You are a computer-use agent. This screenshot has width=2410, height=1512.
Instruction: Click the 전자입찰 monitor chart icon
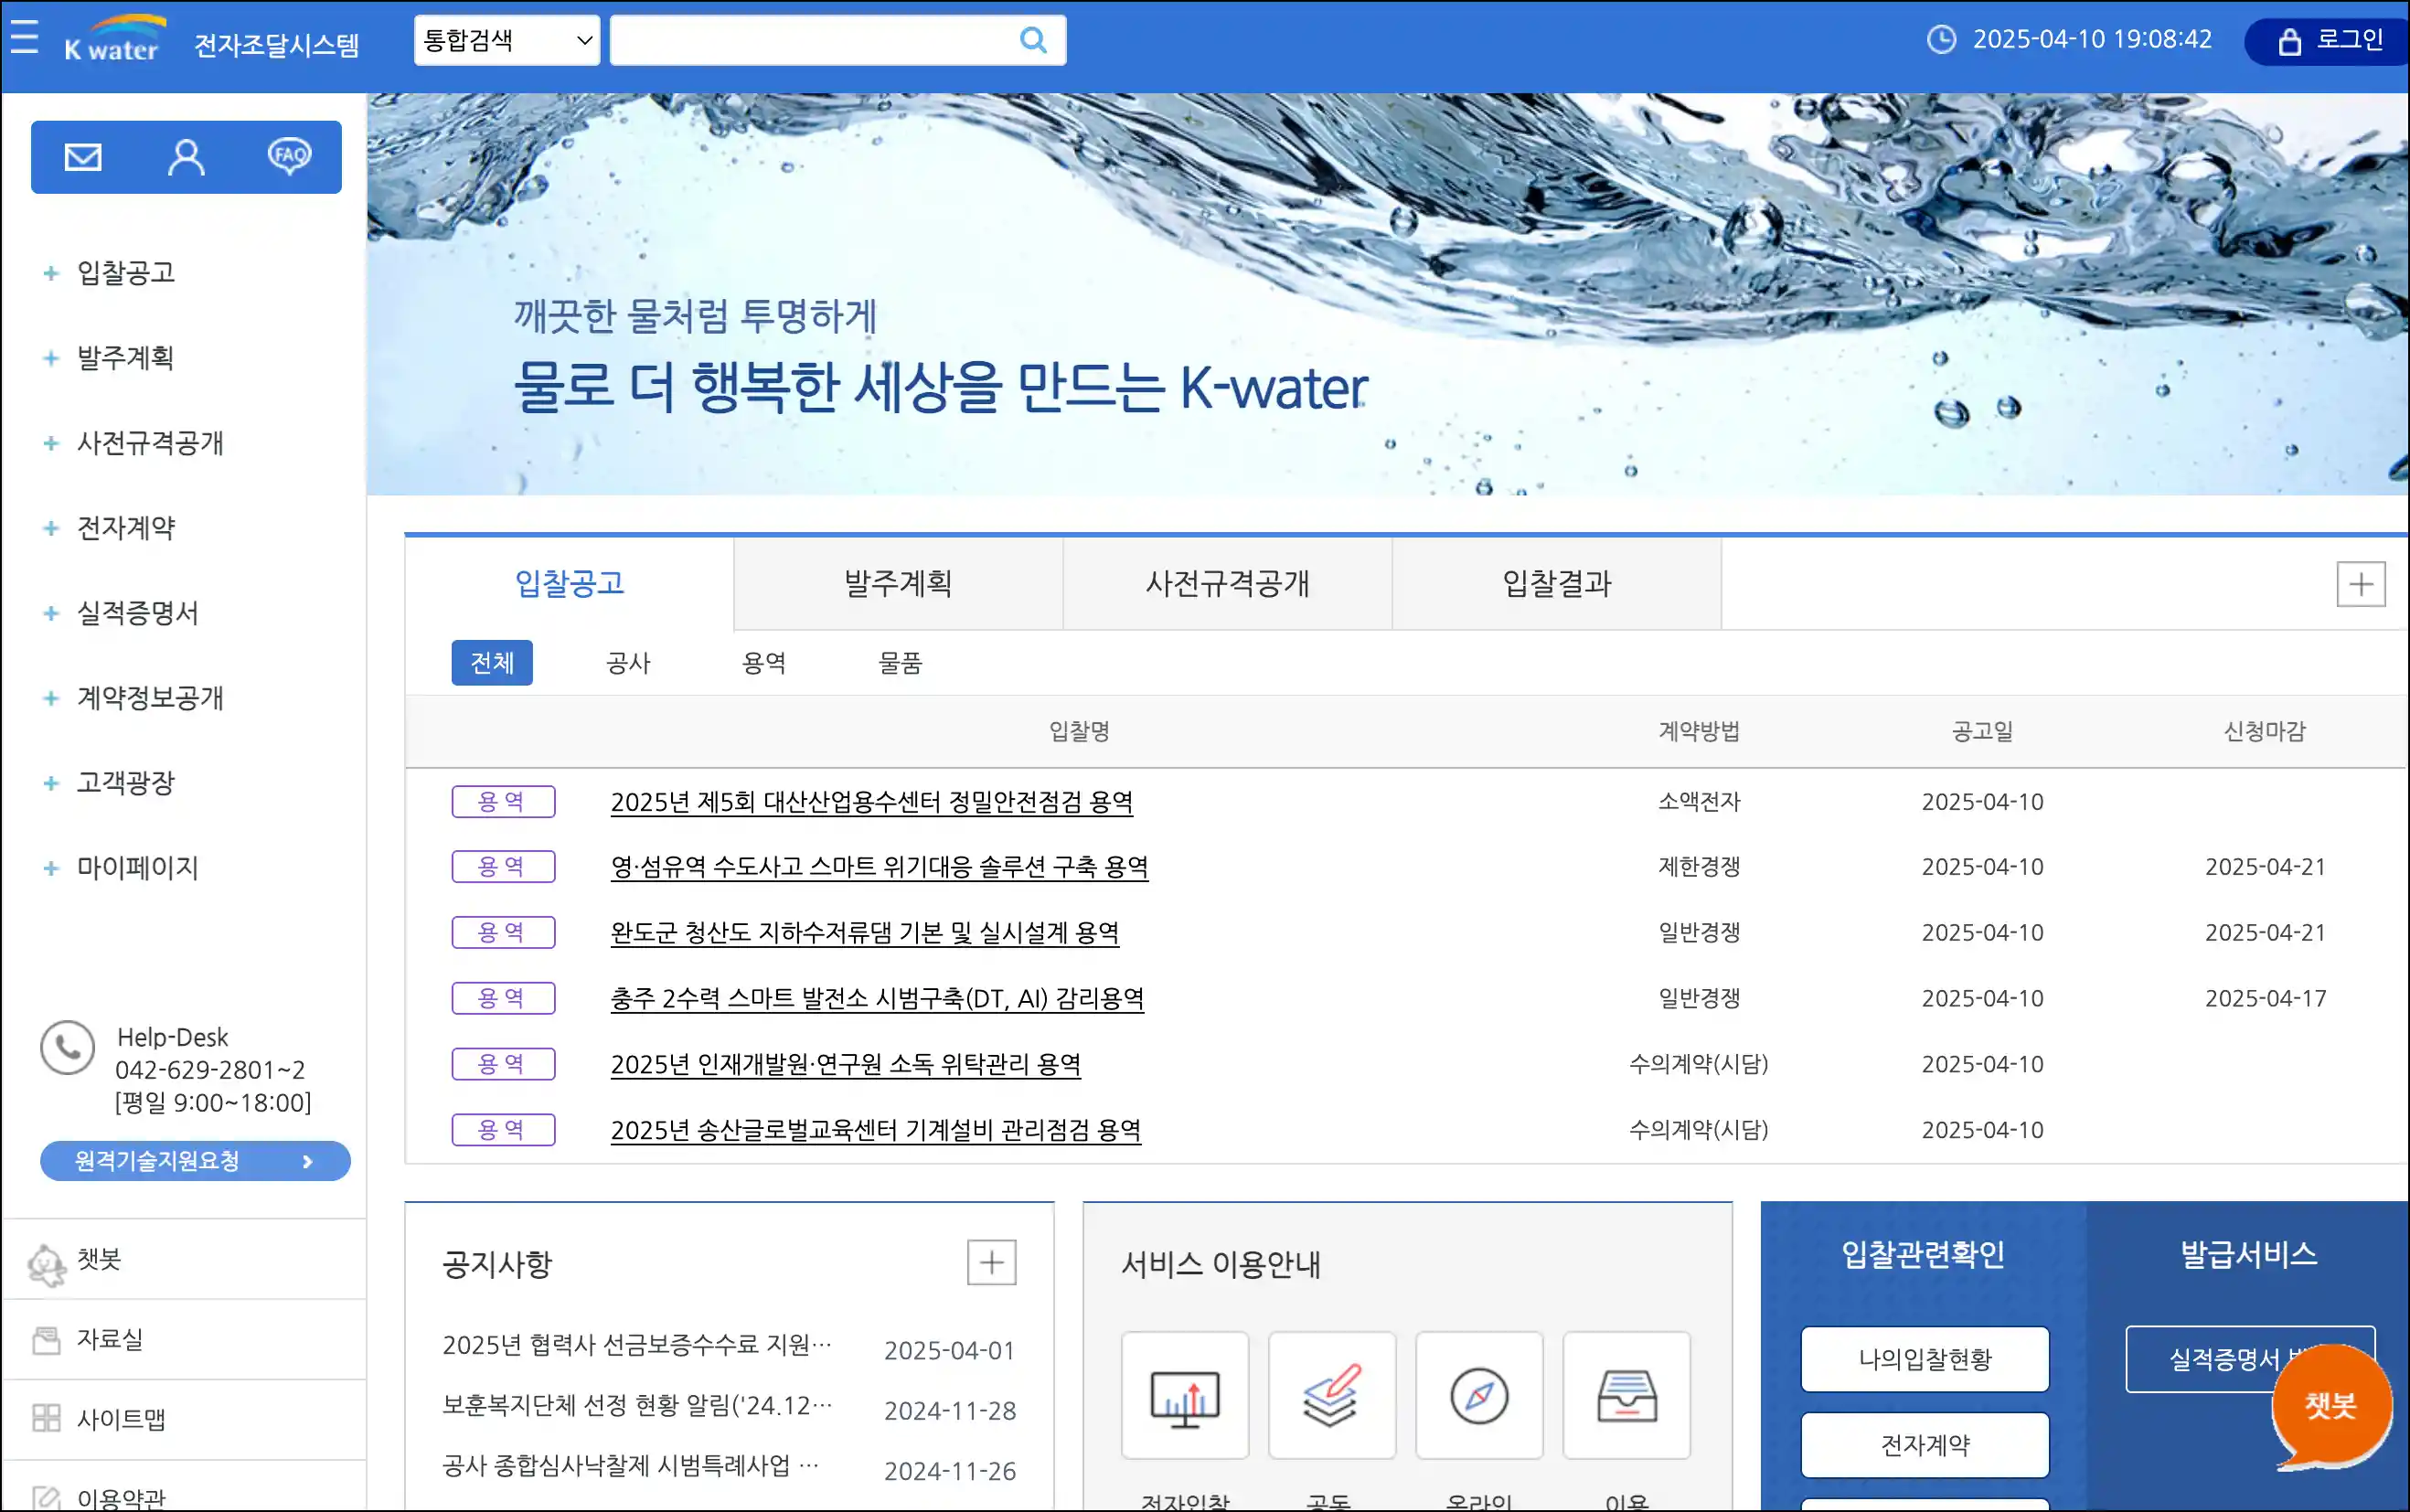click(x=1185, y=1395)
